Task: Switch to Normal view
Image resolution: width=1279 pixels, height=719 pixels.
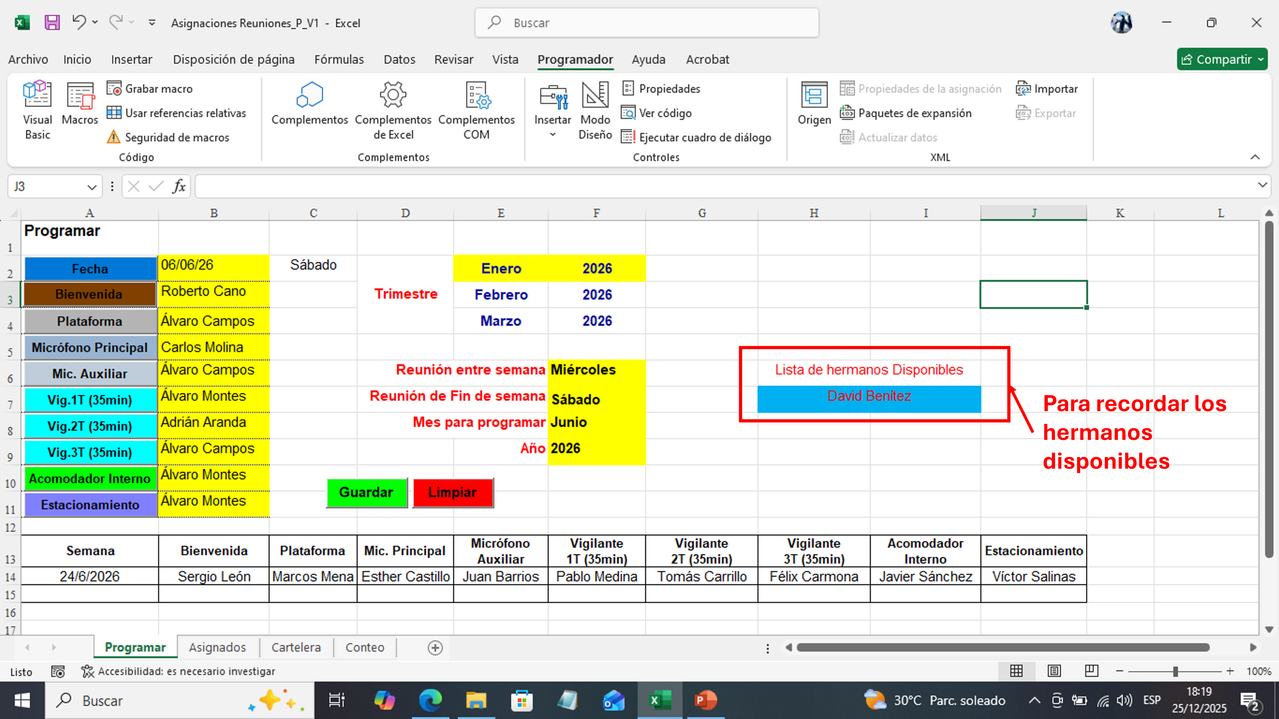Action: click(1016, 672)
